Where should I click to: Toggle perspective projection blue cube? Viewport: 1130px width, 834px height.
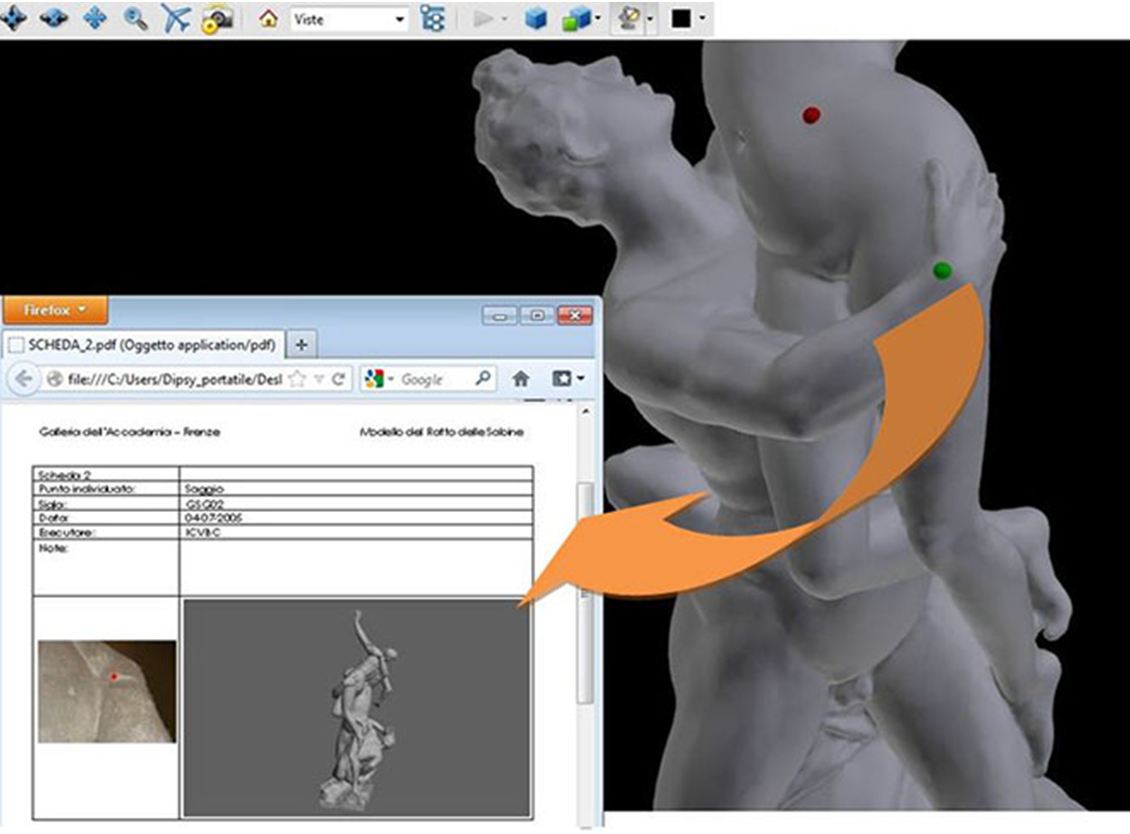point(536,19)
